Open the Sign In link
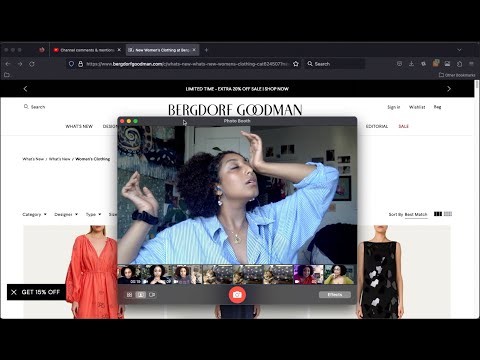The image size is (480, 360). [394, 107]
